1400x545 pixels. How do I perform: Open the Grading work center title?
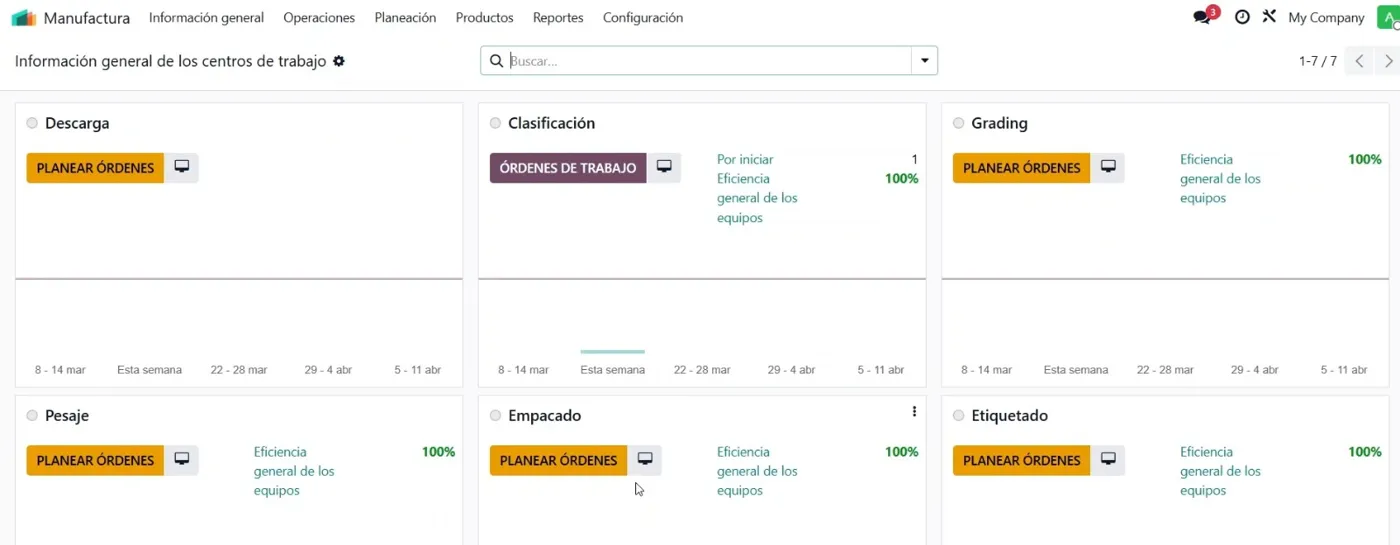click(x=999, y=123)
